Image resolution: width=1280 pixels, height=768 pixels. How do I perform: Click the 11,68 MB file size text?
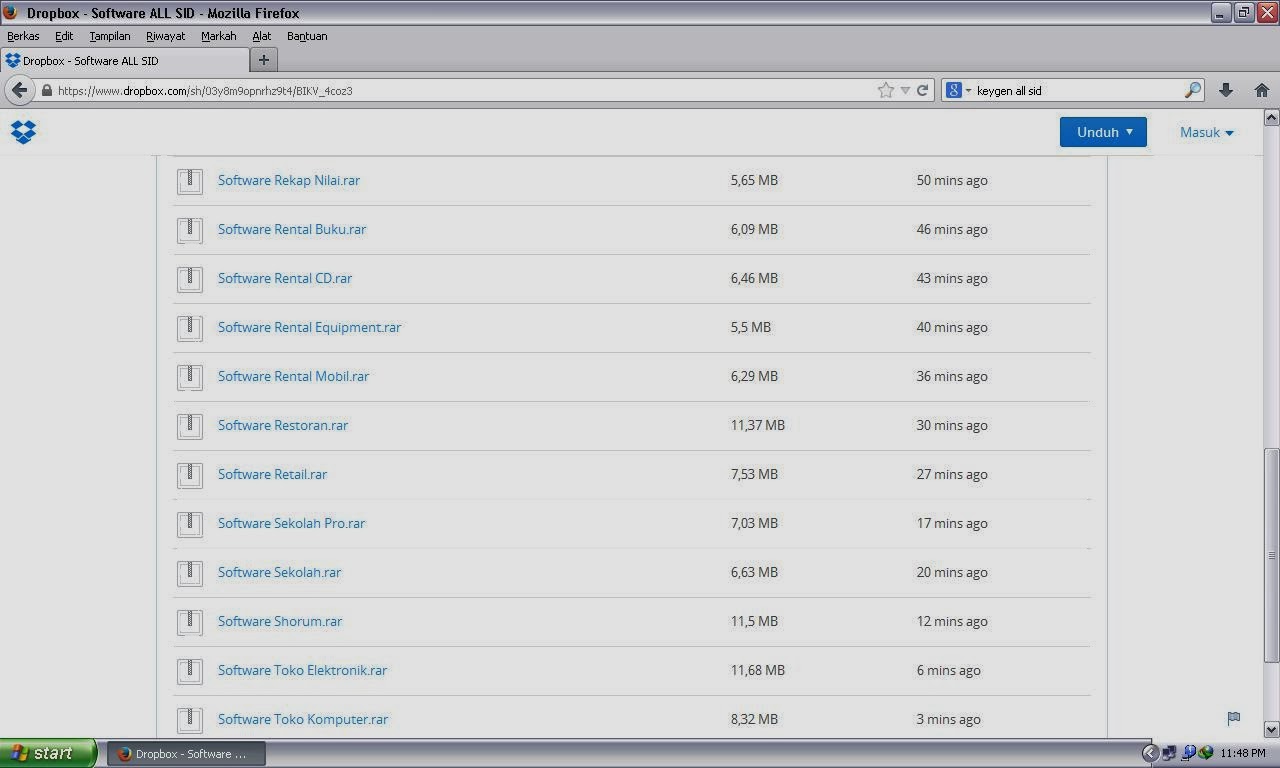[757, 670]
